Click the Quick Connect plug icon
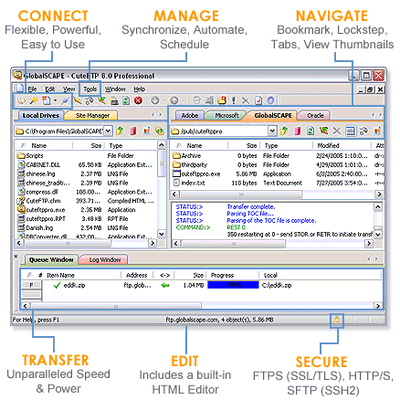 65,100
